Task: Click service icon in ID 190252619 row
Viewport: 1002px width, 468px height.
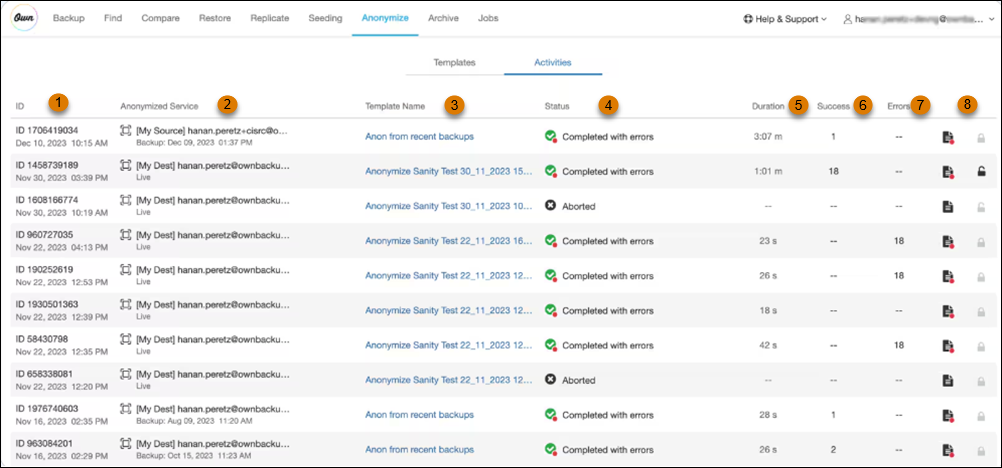Action: (x=125, y=269)
